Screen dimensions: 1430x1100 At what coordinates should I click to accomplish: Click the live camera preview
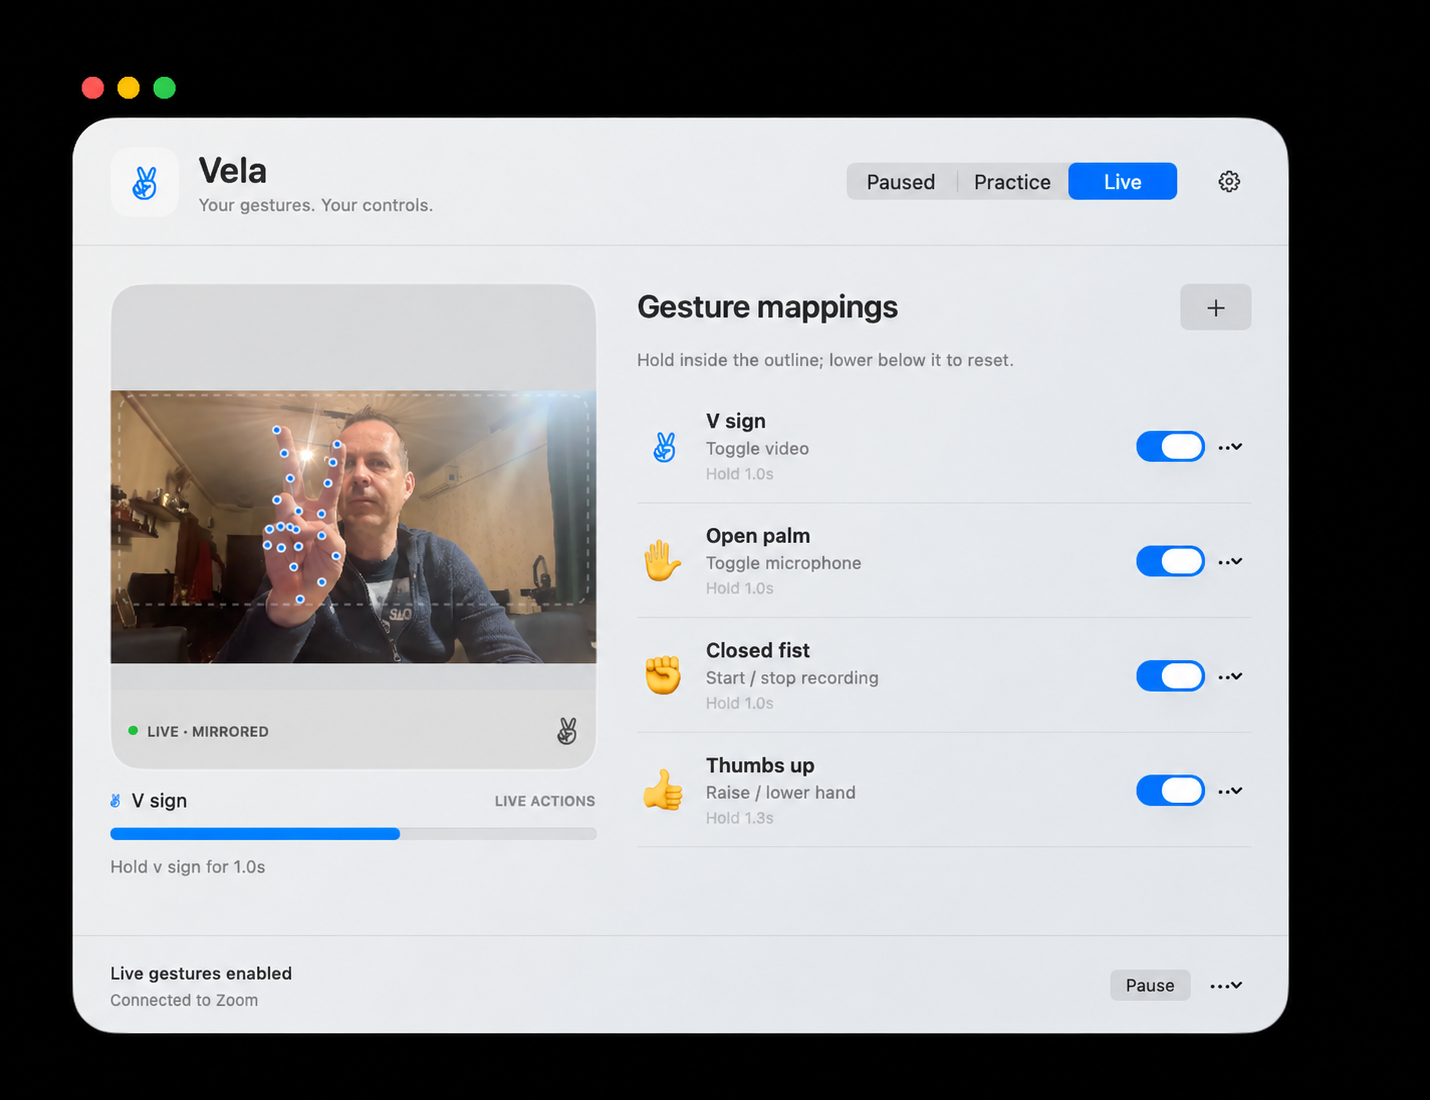(x=353, y=526)
